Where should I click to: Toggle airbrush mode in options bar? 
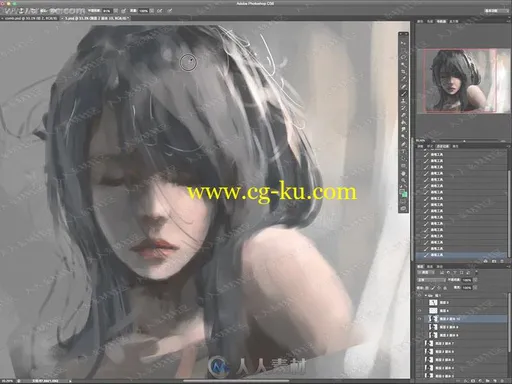click(160, 11)
